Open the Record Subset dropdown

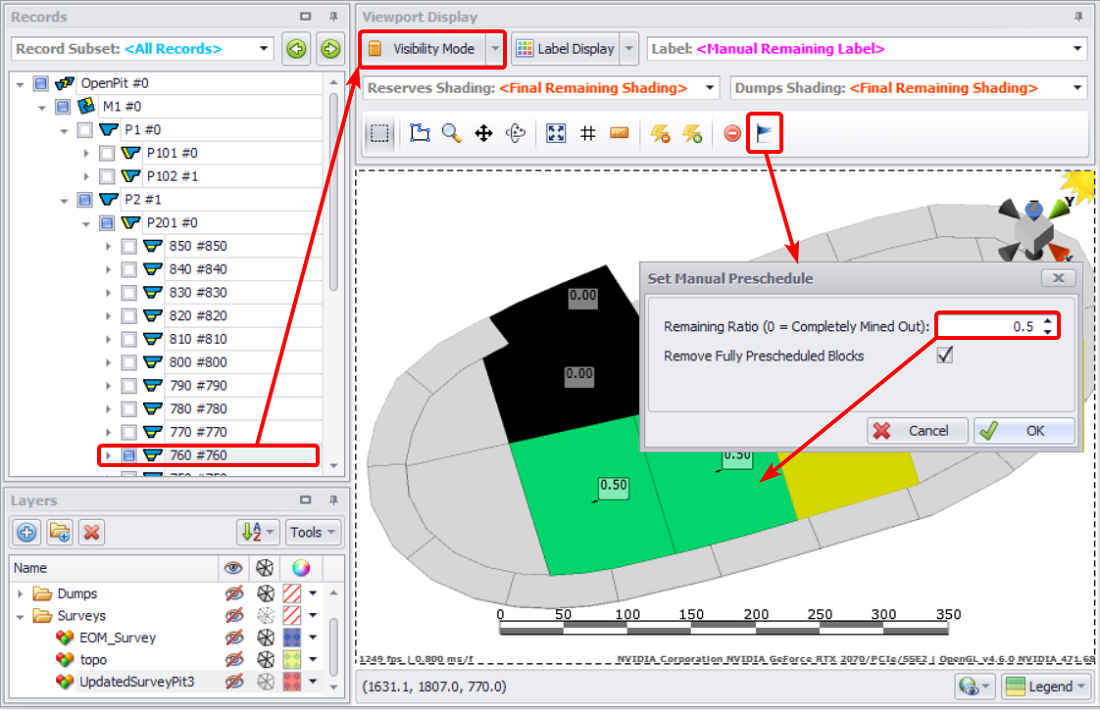(264, 48)
